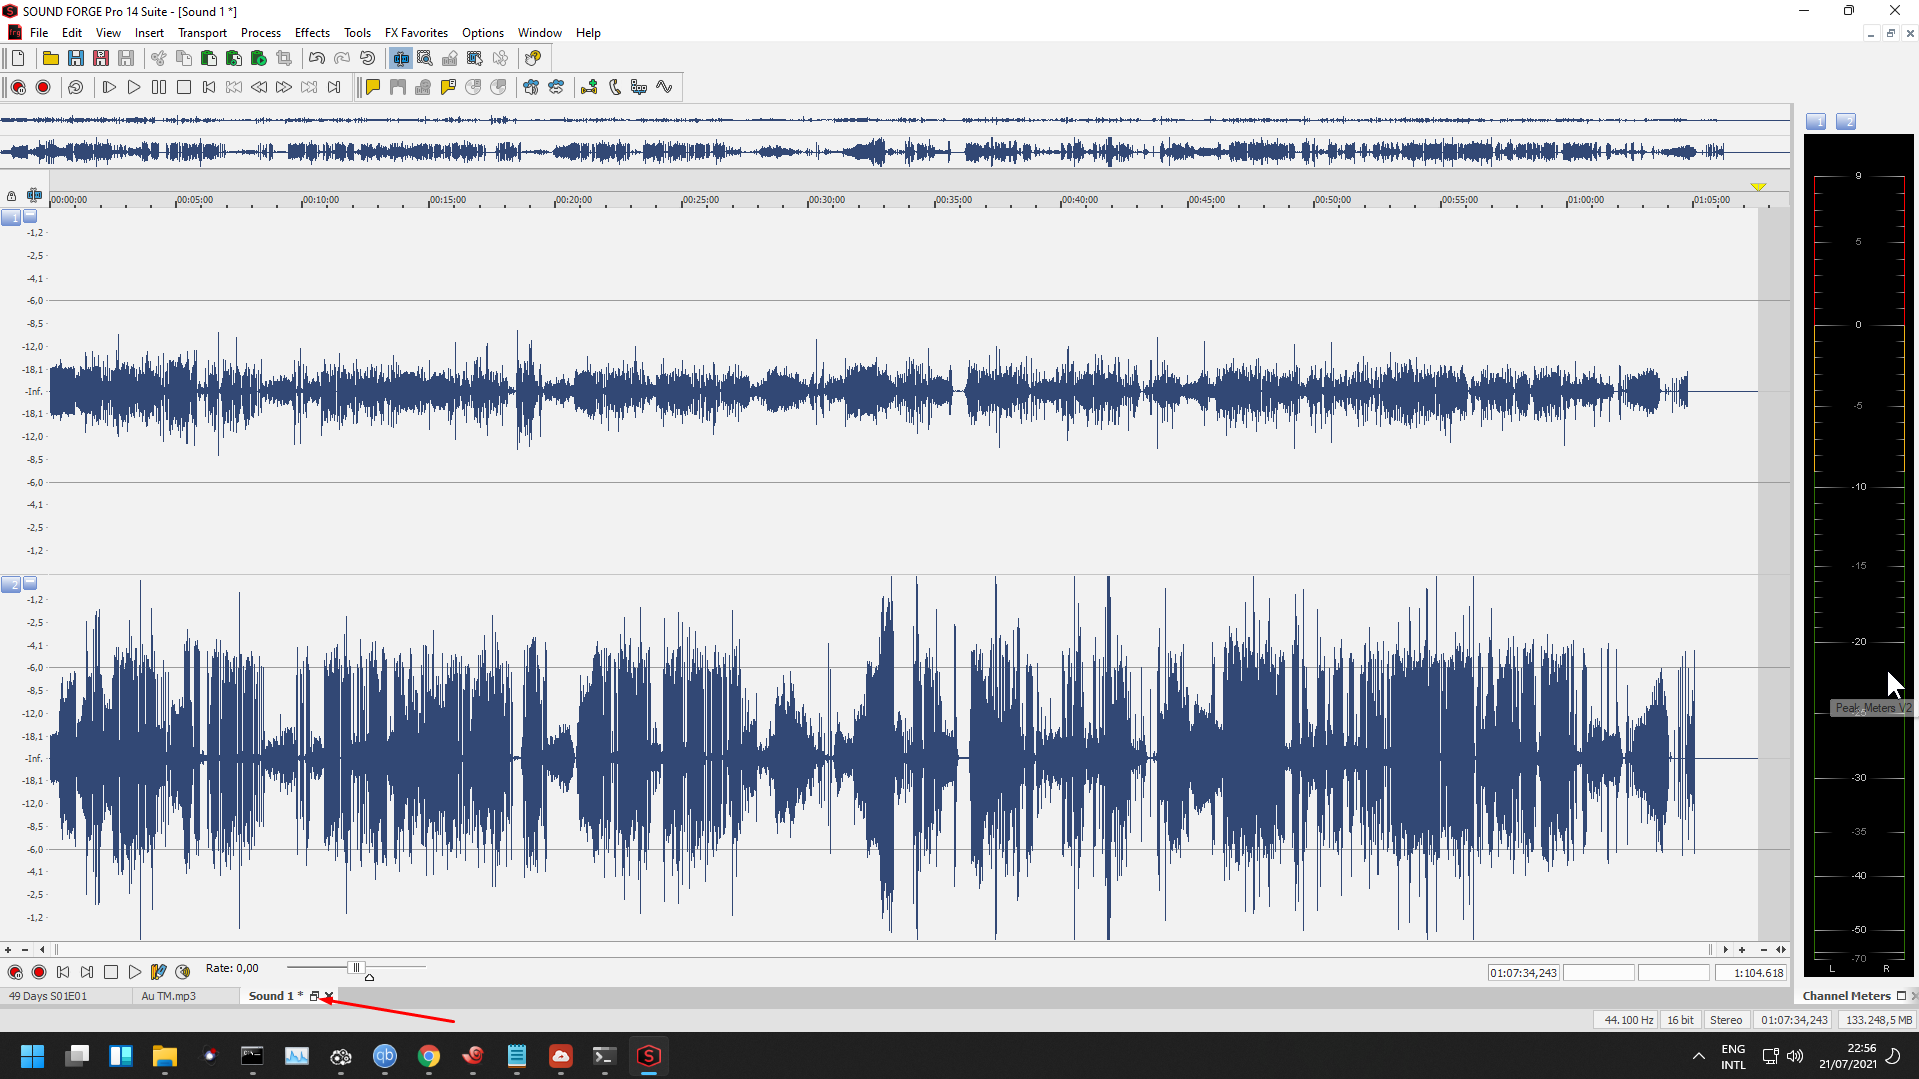
Task: Click the 44.100 Hz sample rate field
Action: [x=1627, y=1020]
